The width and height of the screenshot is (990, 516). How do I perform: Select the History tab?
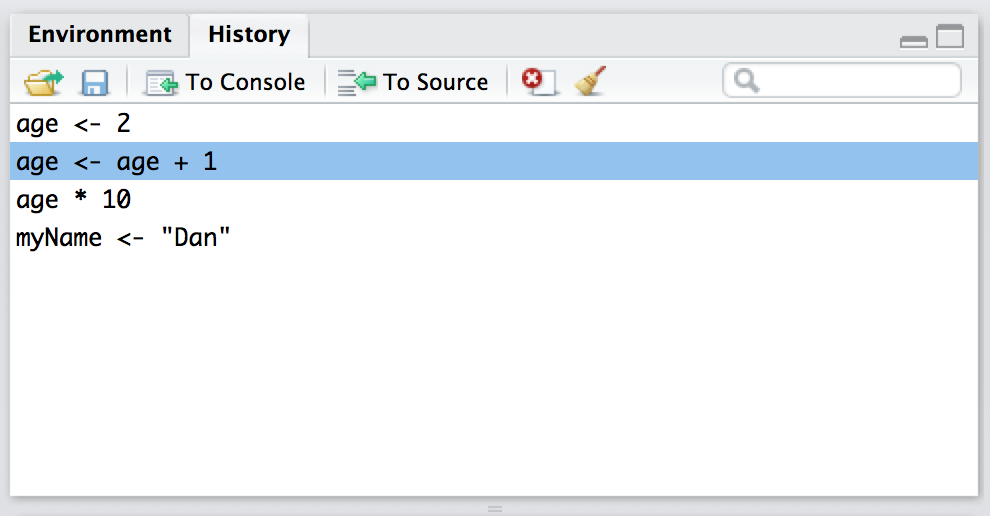(x=249, y=35)
